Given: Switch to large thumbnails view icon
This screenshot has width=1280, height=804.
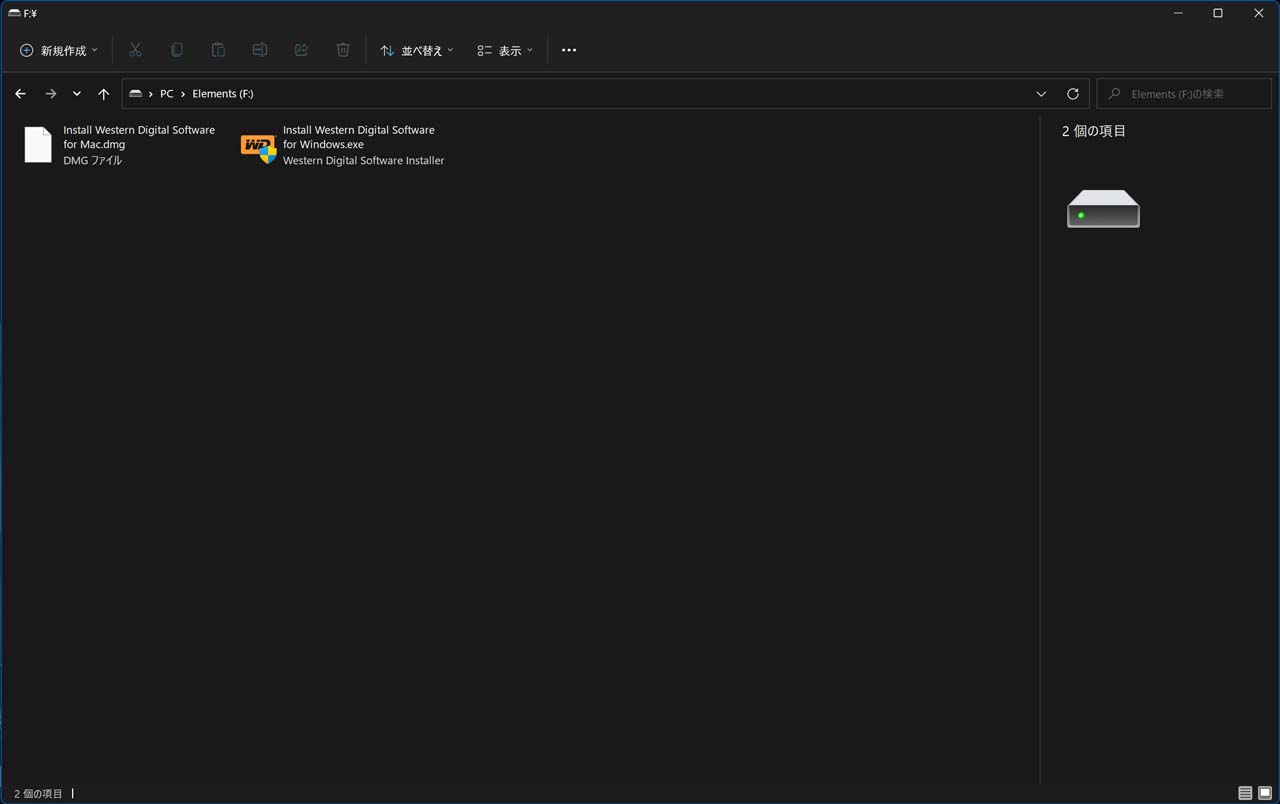Looking at the screenshot, I should point(1265,793).
